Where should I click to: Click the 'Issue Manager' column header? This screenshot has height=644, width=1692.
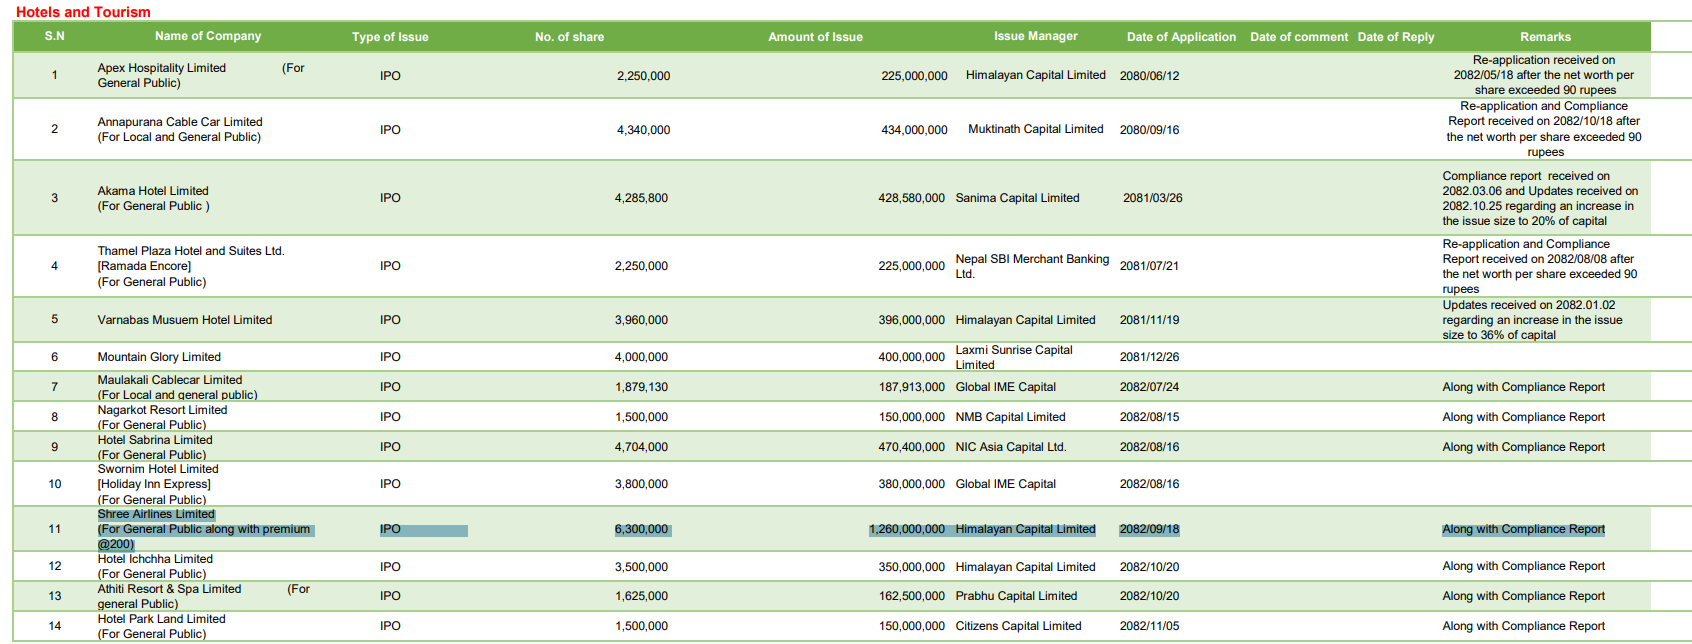click(x=1035, y=36)
